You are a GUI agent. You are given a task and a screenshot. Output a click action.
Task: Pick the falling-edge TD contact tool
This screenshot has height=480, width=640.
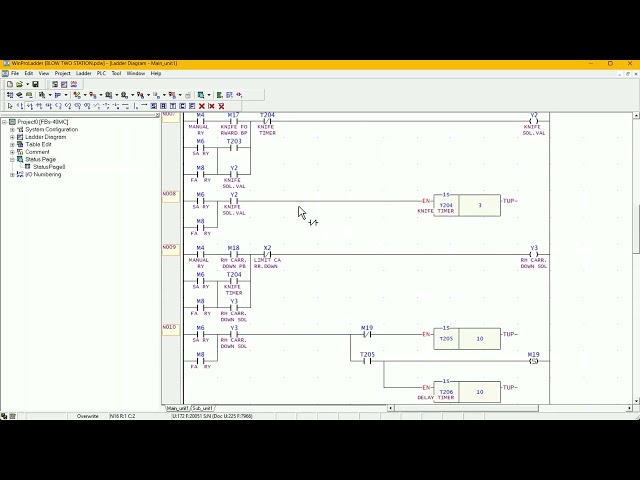(49, 106)
